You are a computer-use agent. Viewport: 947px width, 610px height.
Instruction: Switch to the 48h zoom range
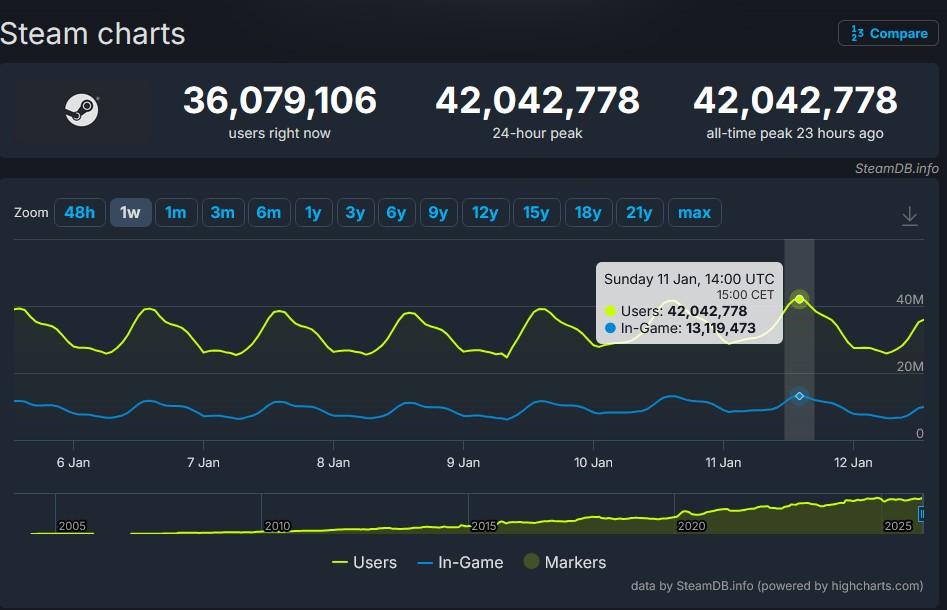click(x=80, y=212)
